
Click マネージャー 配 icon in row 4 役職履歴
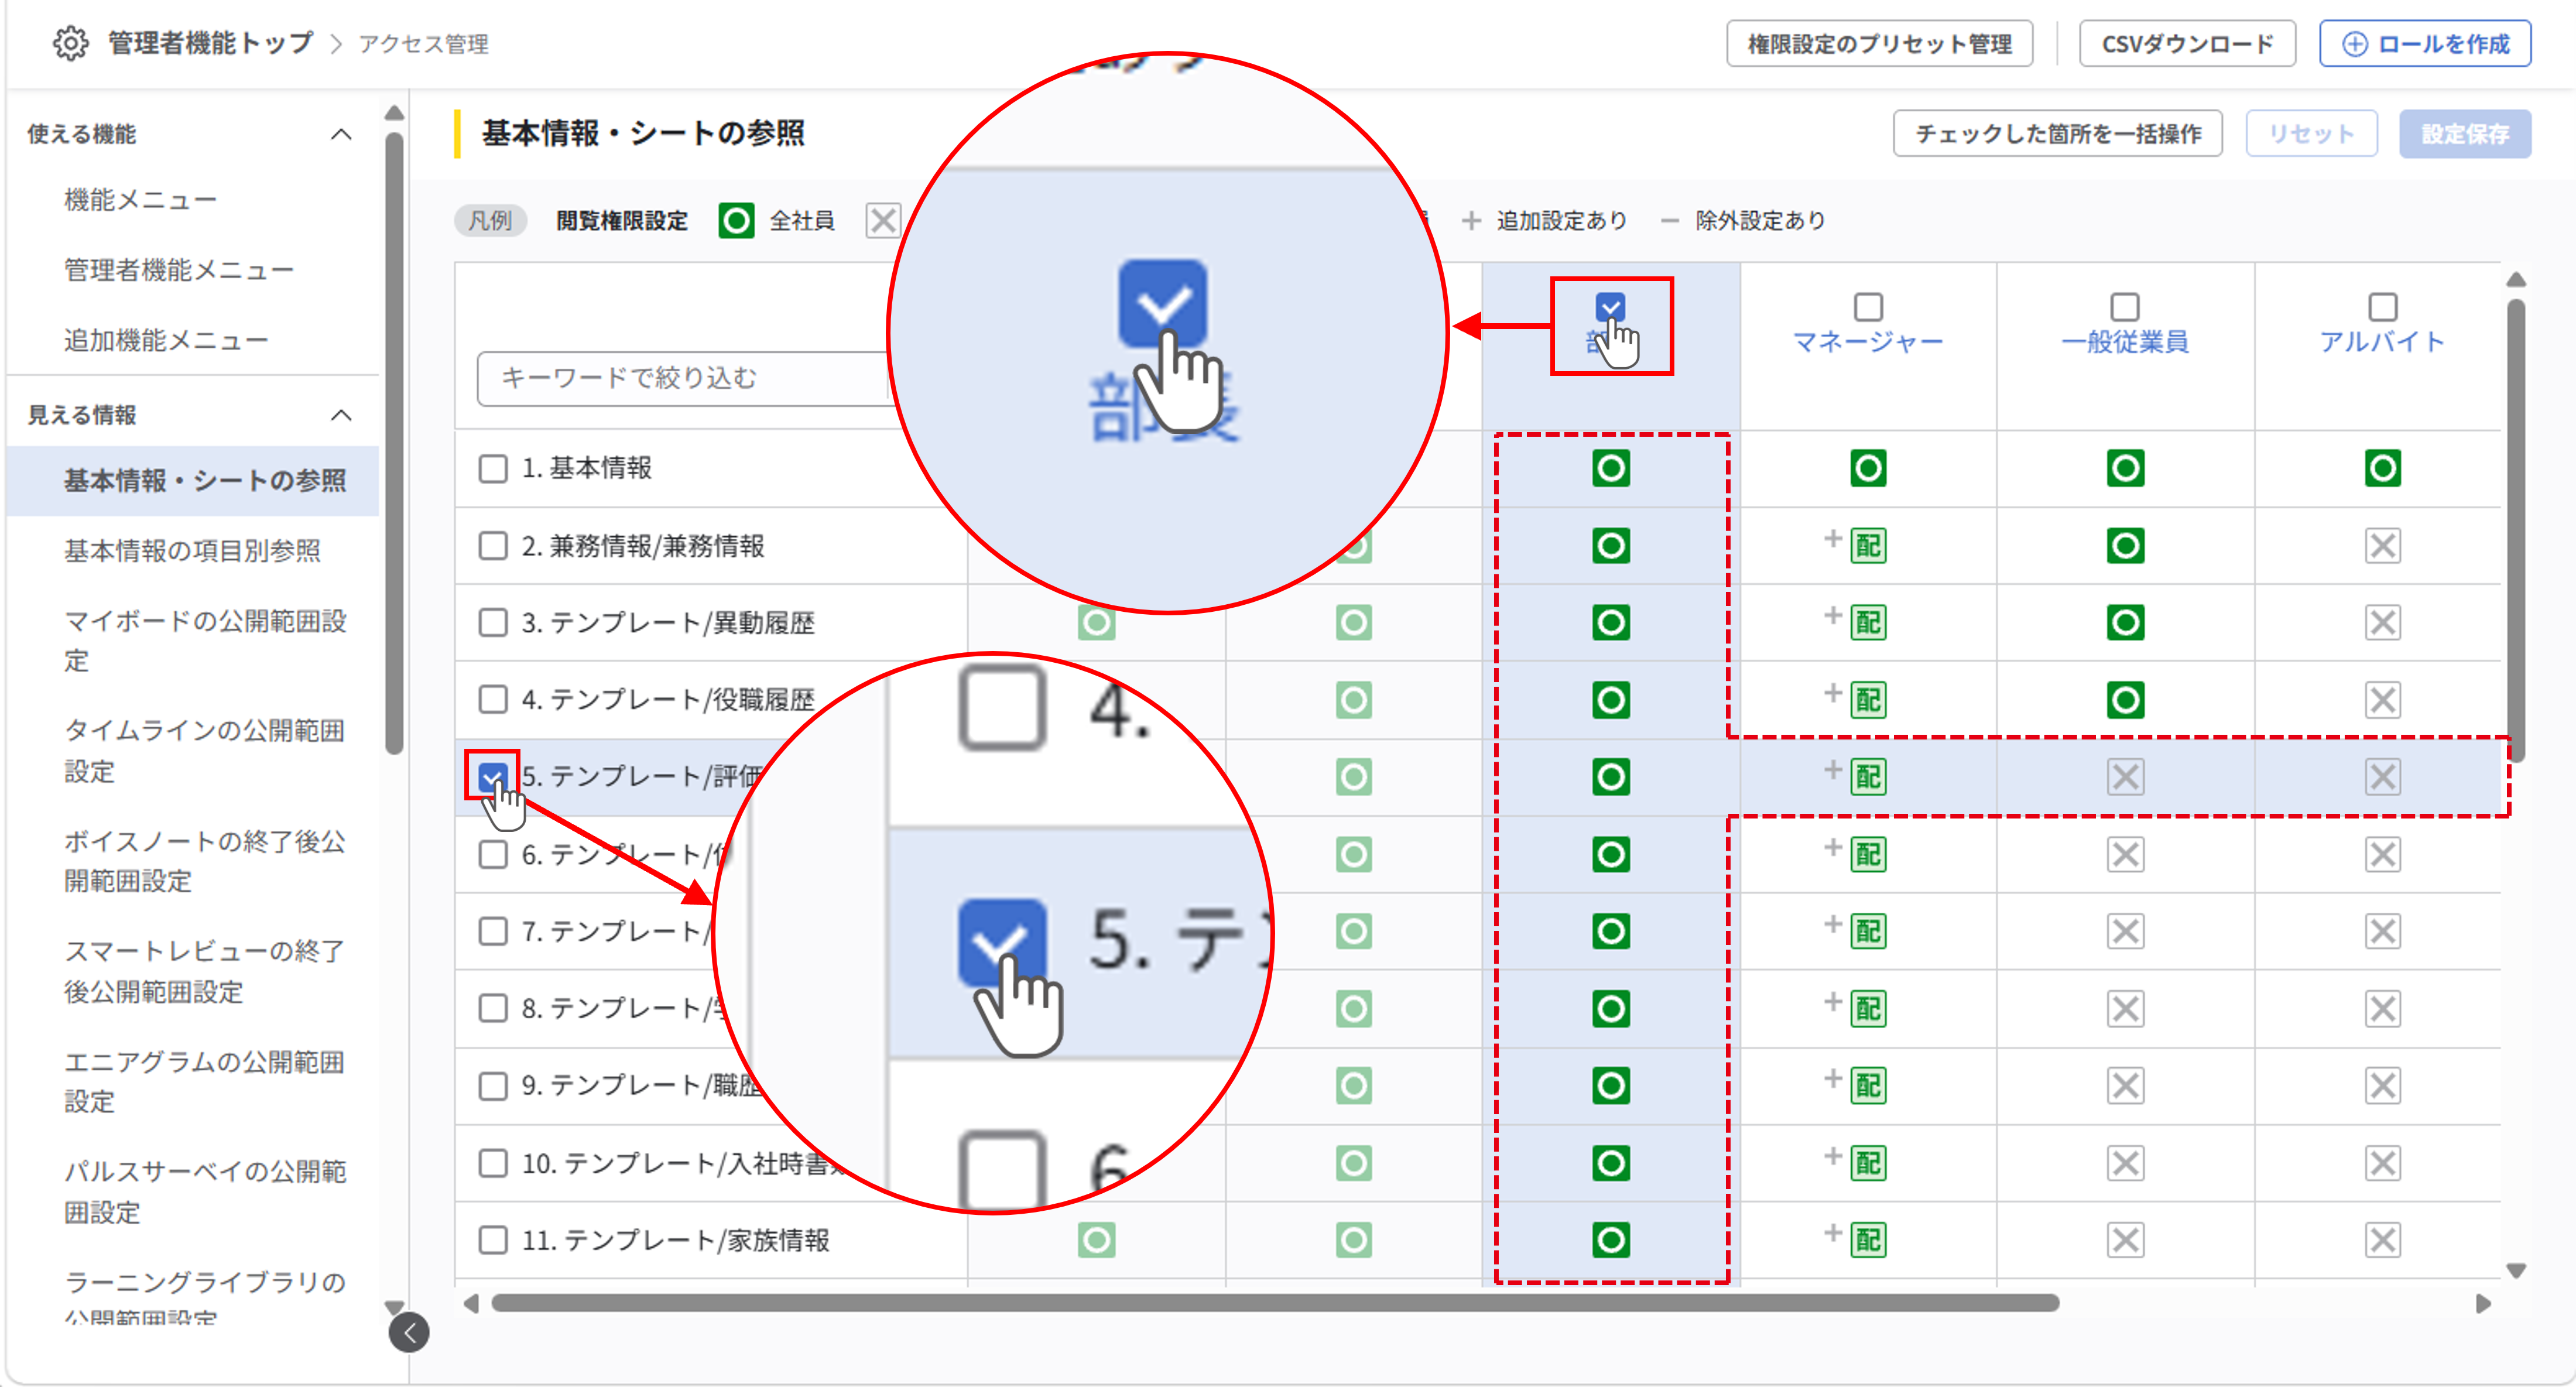coord(1868,700)
